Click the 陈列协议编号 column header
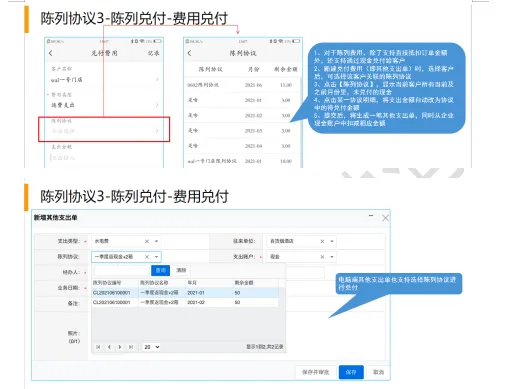The height and width of the screenshot is (389, 521). pyautogui.click(x=115, y=283)
